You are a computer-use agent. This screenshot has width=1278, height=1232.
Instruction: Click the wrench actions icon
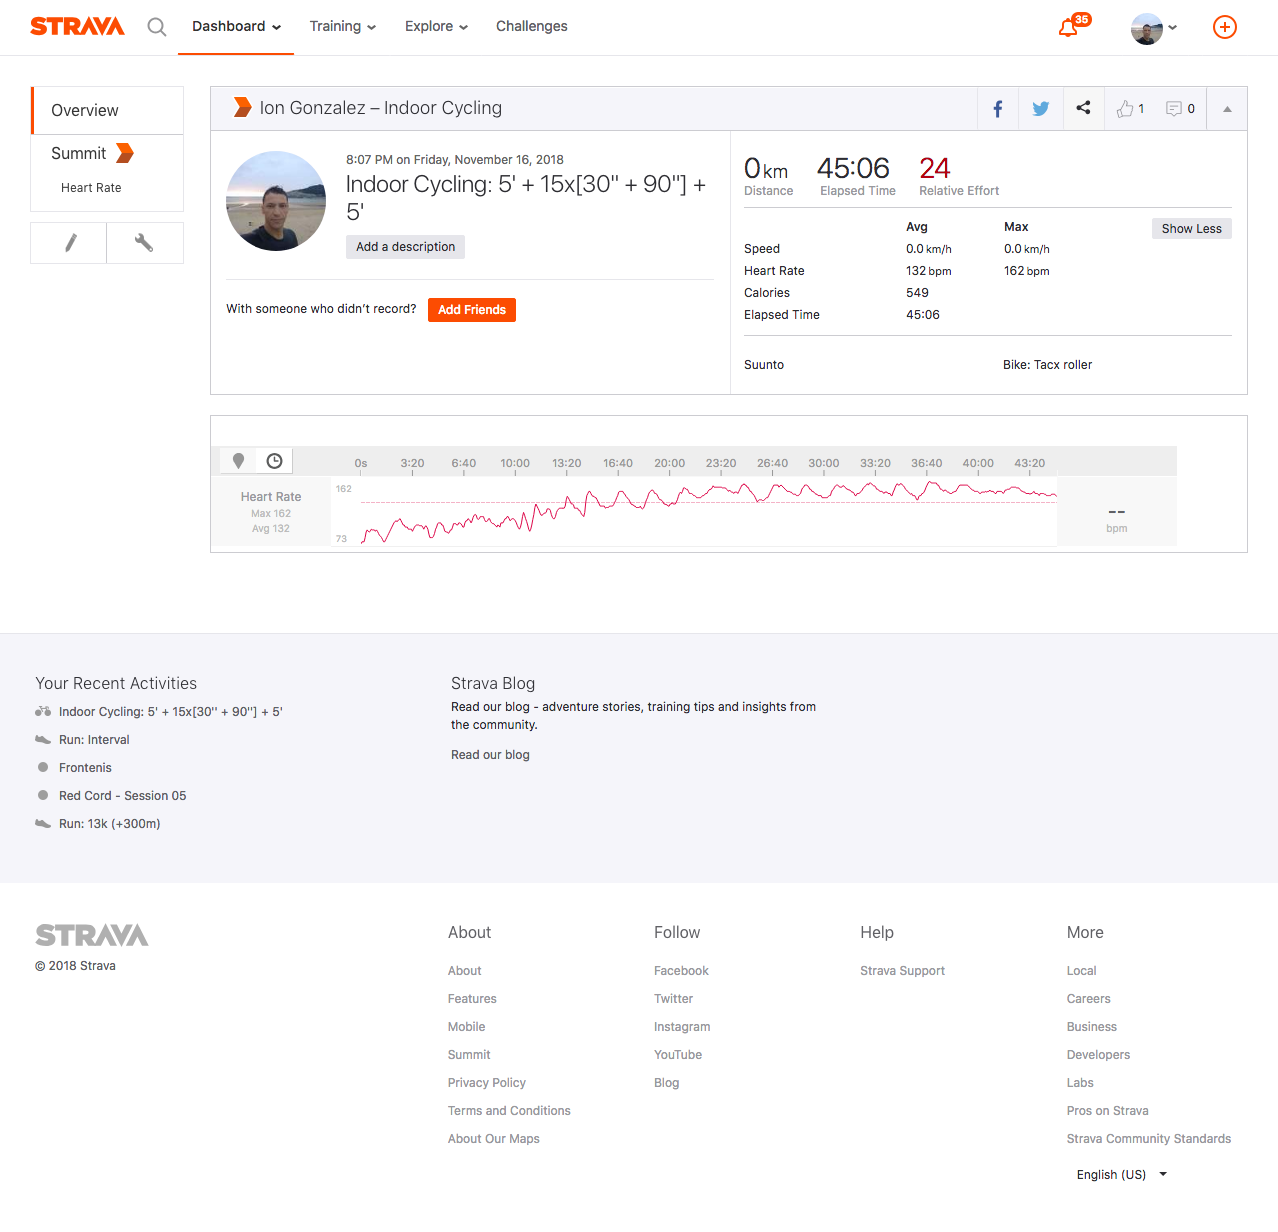coord(145,243)
